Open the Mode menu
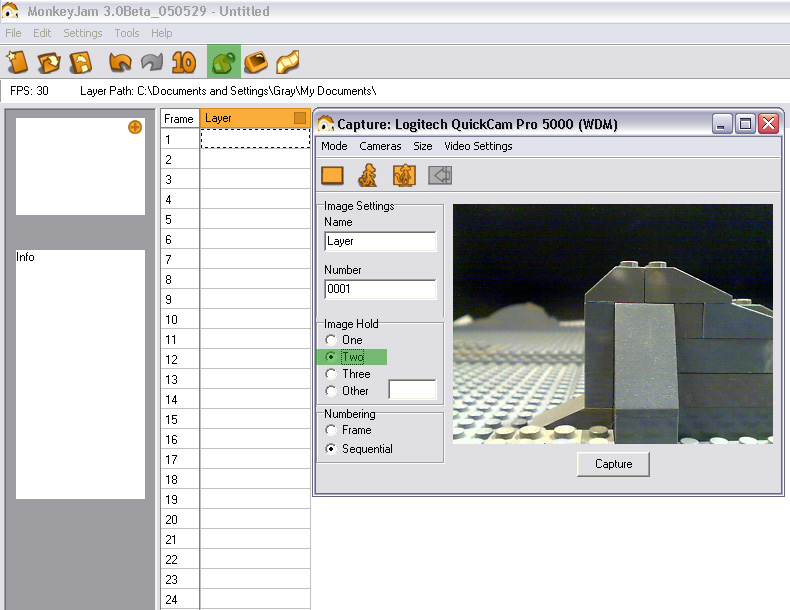Screen dimensions: 790x610 pos(334,146)
